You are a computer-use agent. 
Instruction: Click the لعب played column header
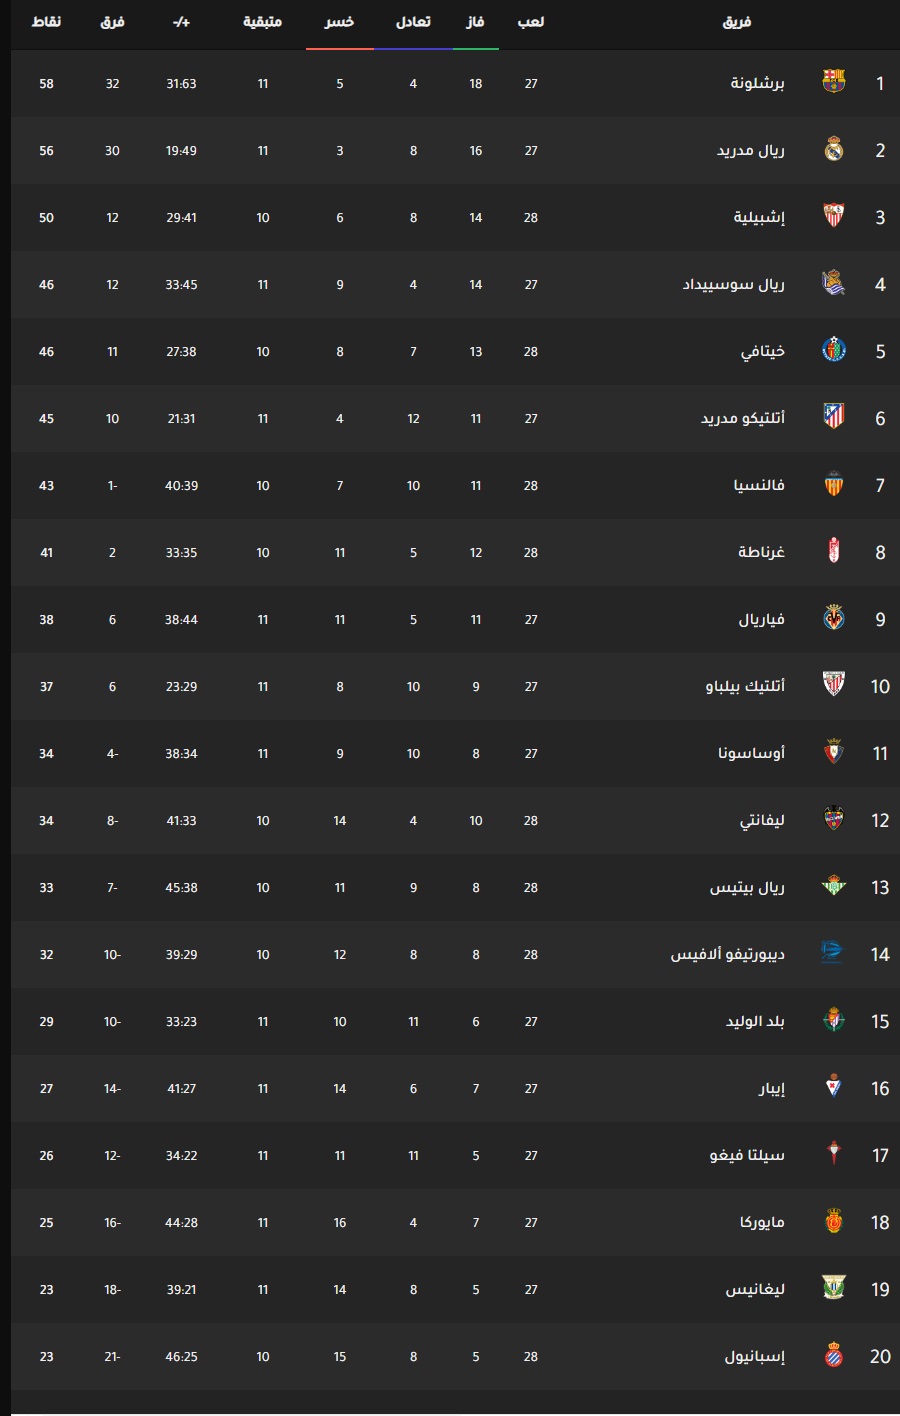[x=530, y=22]
